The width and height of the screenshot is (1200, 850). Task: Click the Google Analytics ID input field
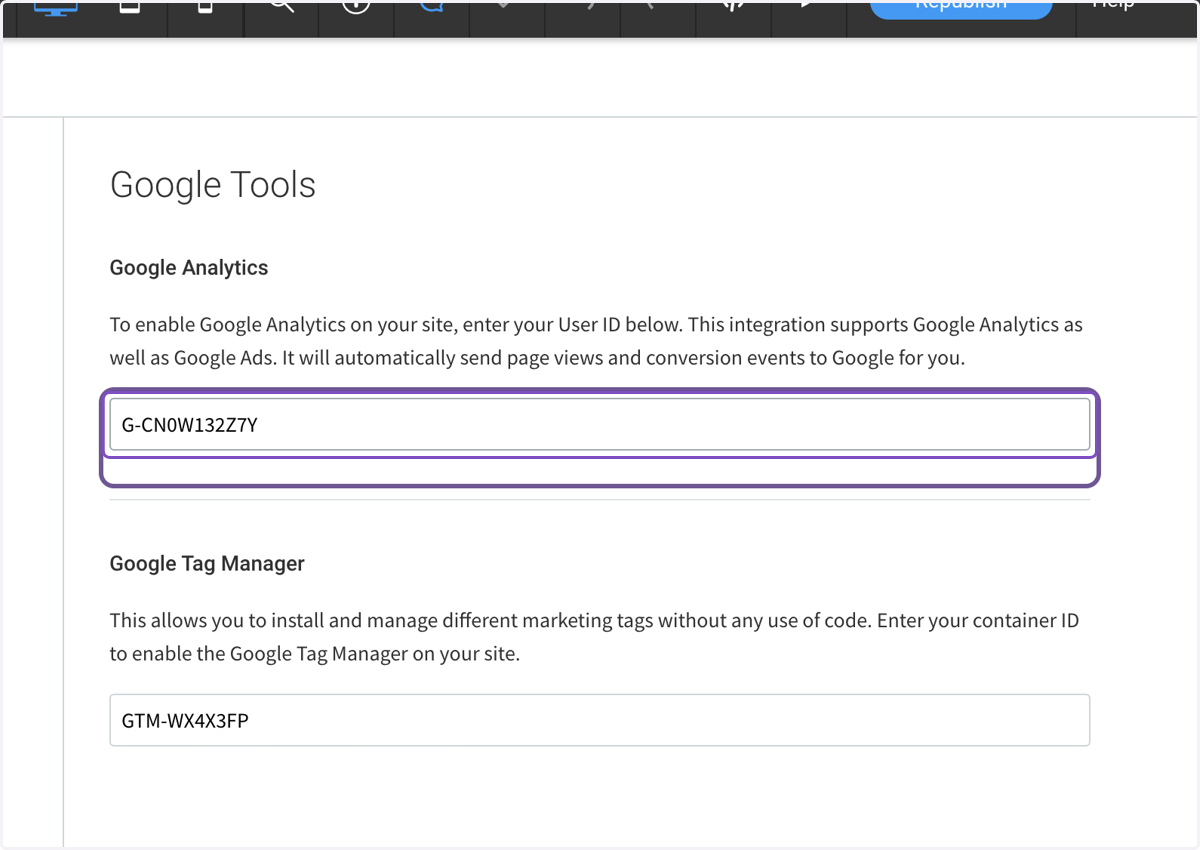[599, 425]
